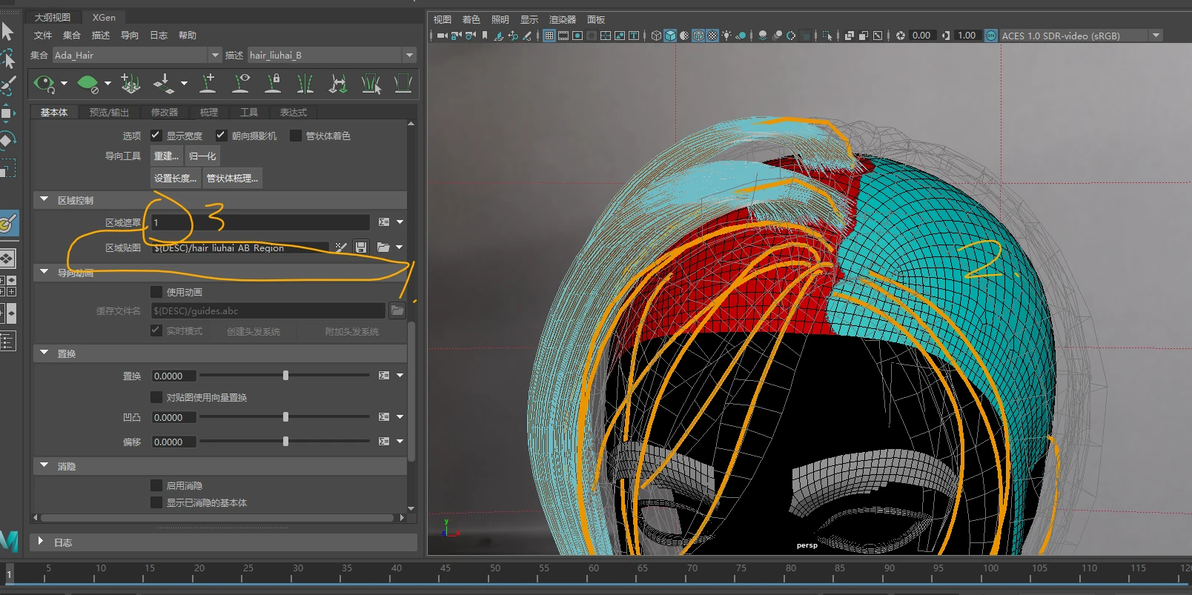
Task: Collapse the 区域控制 section
Action: 44,200
